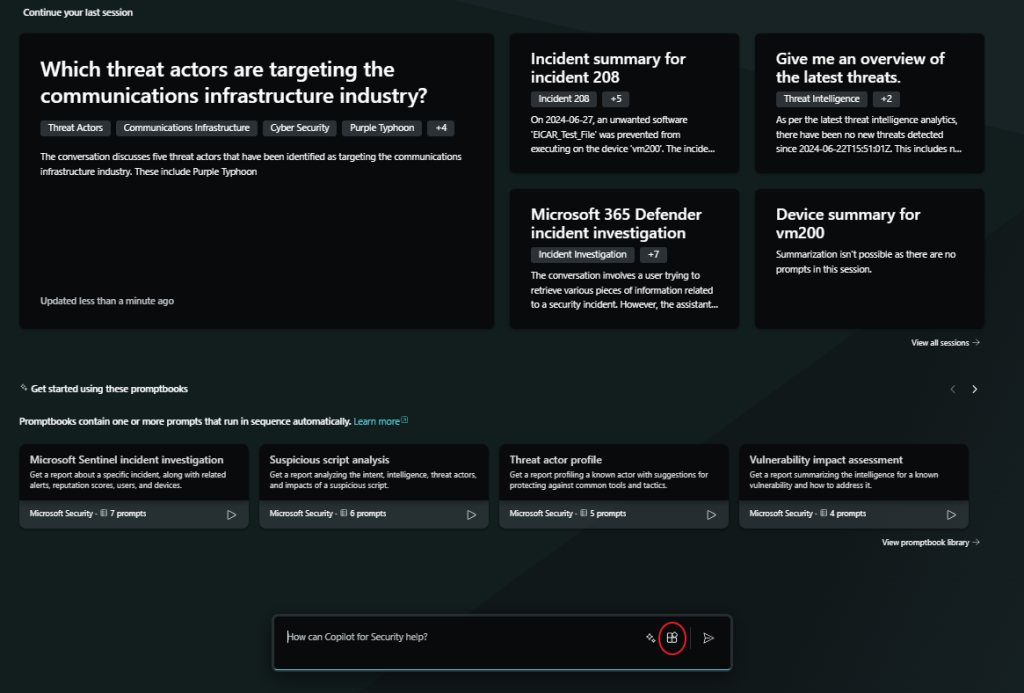
Task: Click the "Continue your last session" heading
Action: (x=78, y=12)
